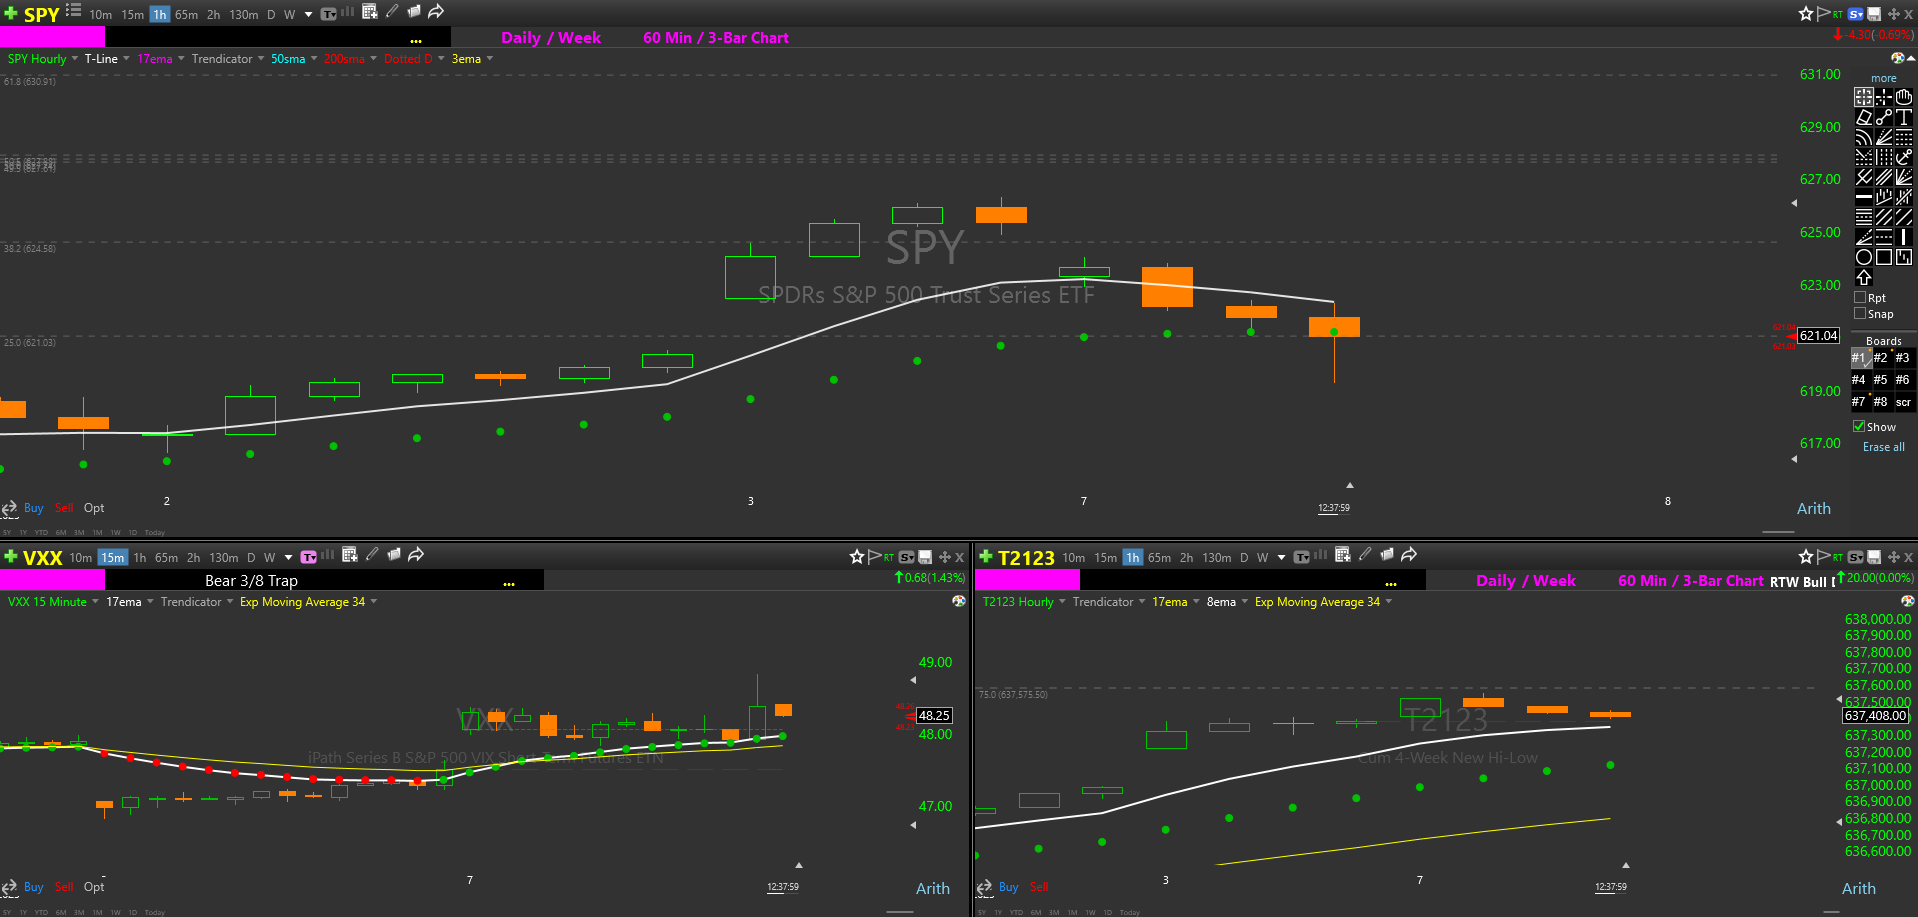Switch T2123 chart to 2h timeframe
The image size is (1918, 917).
[x=1186, y=558]
